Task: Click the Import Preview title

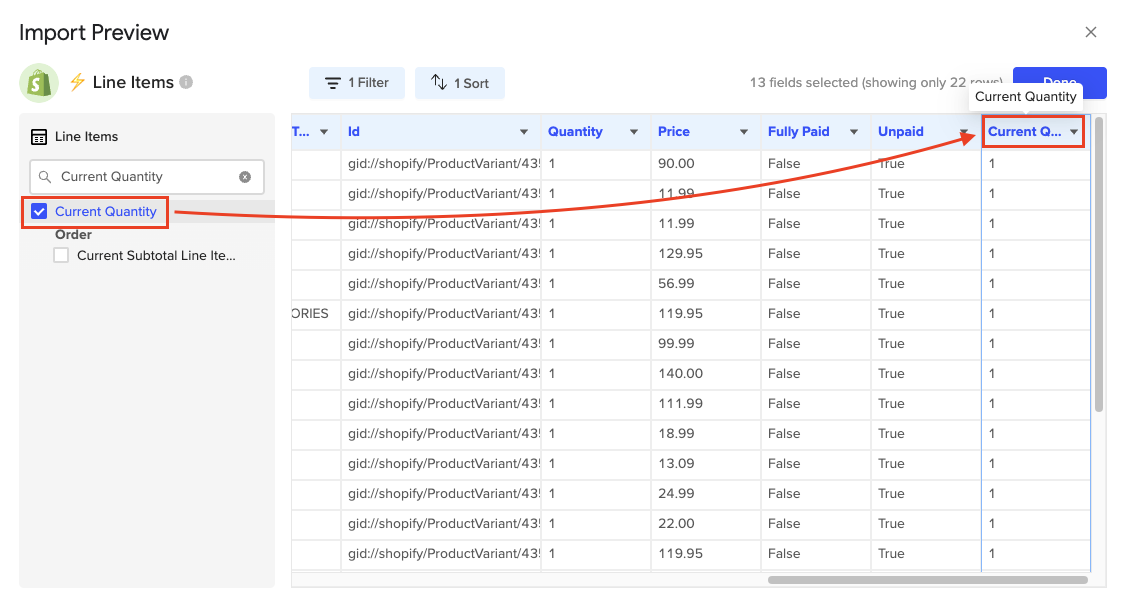Action: pyautogui.click(x=93, y=32)
